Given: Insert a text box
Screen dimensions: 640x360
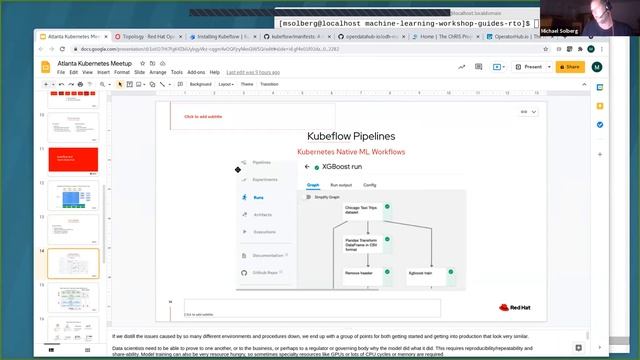Looking at the screenshot, I should 129,84.
